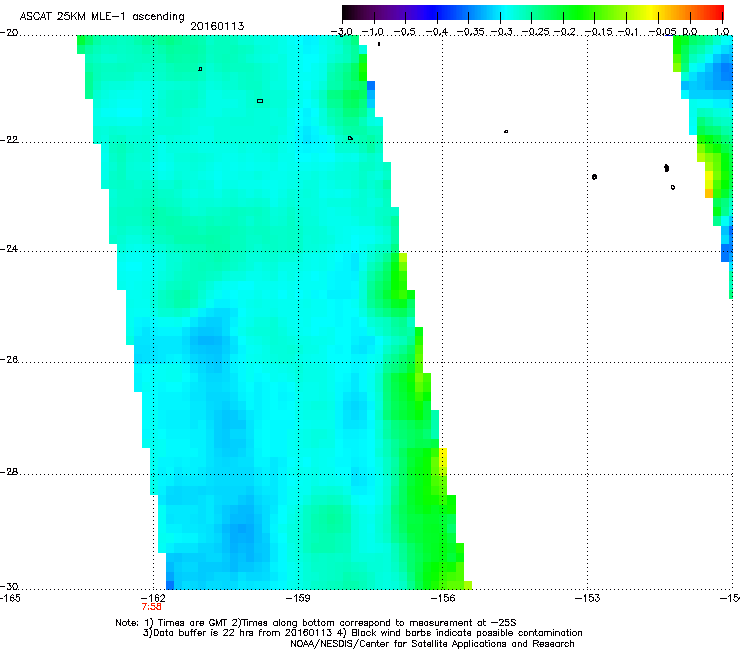Click the NOAA/NESDIS credit line
The image size is (740, 650).
[432, 644]
